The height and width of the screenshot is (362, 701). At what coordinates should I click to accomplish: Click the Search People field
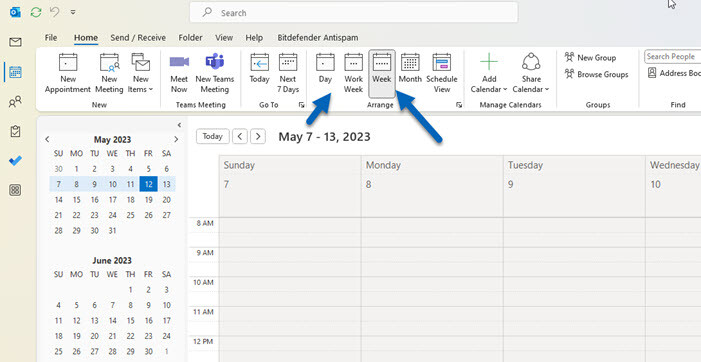pos(672,57)
